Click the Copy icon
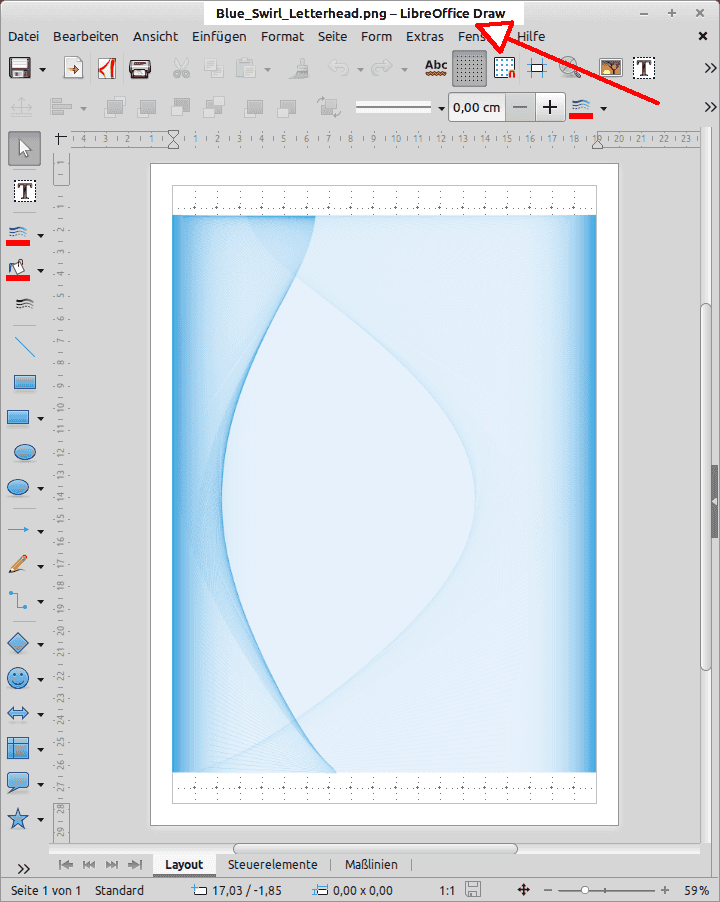Screen dimensions: 720x902 pyautogui.click(x=213, y=68)
